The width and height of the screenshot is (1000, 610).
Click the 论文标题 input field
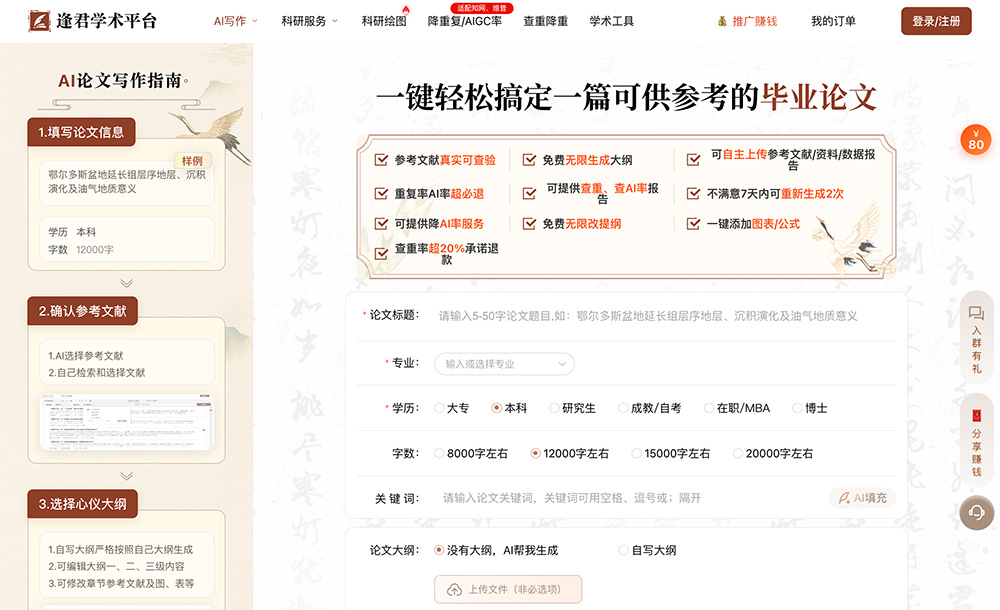[663, 316]
